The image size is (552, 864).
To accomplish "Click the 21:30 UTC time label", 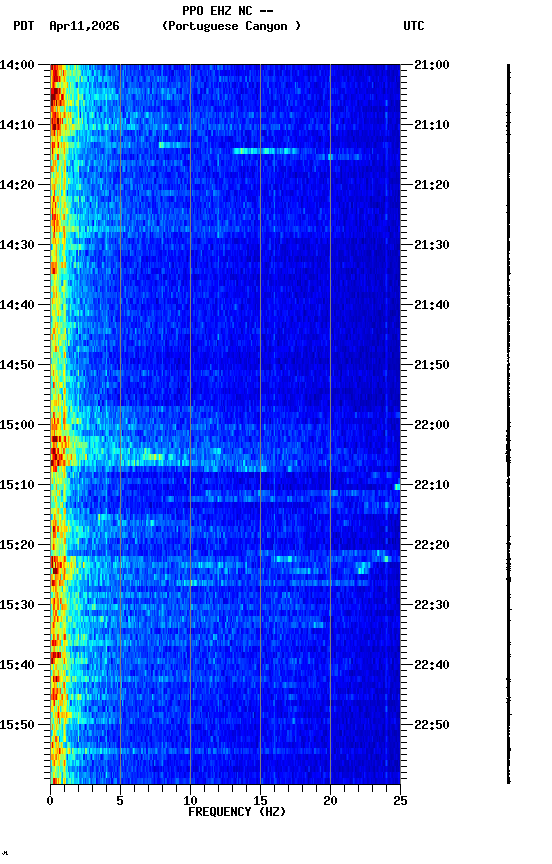I will (x=432, y=245).
